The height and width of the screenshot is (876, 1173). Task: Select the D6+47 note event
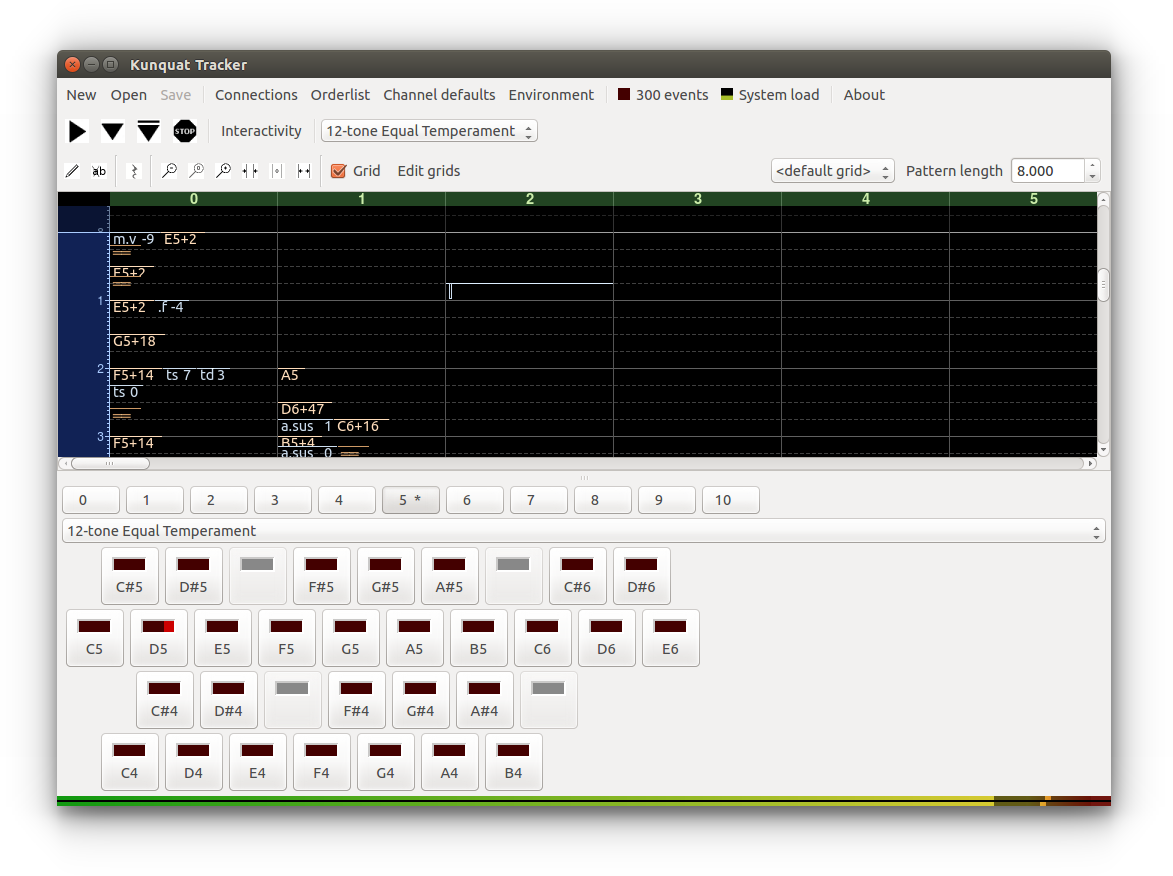[302, 409]
